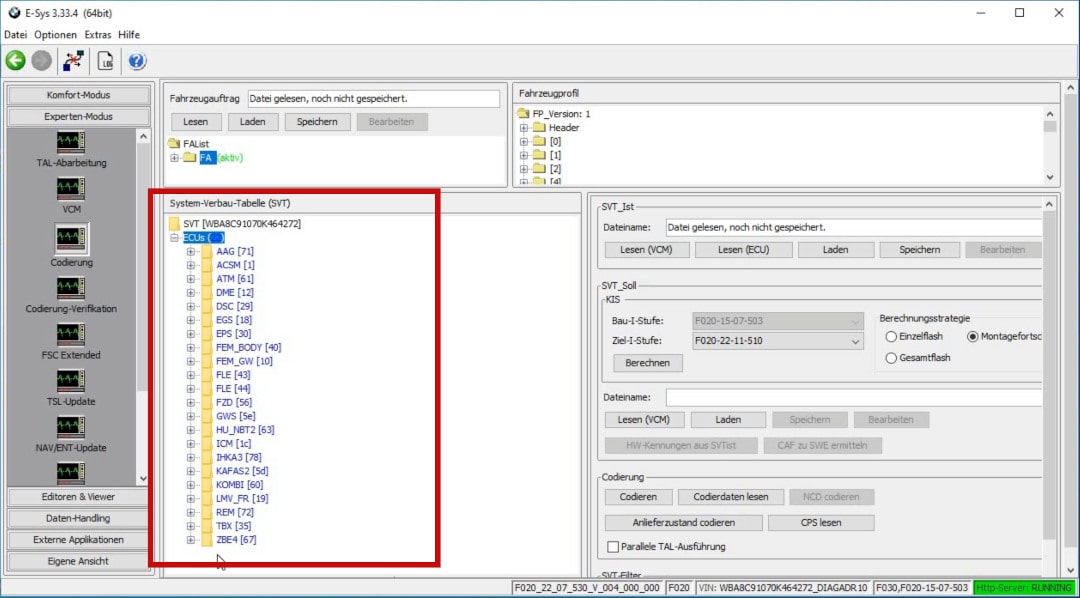1080x598 pixels.
Task: Open the Codierung-Verifikation module icon
Action: point(71,288)
